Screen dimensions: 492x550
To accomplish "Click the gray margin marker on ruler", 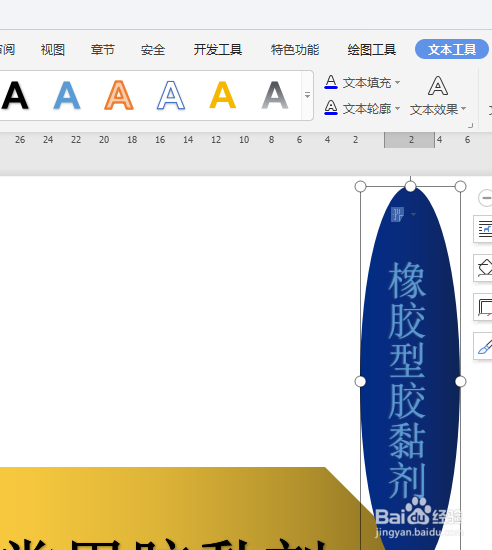I will 409,140.
